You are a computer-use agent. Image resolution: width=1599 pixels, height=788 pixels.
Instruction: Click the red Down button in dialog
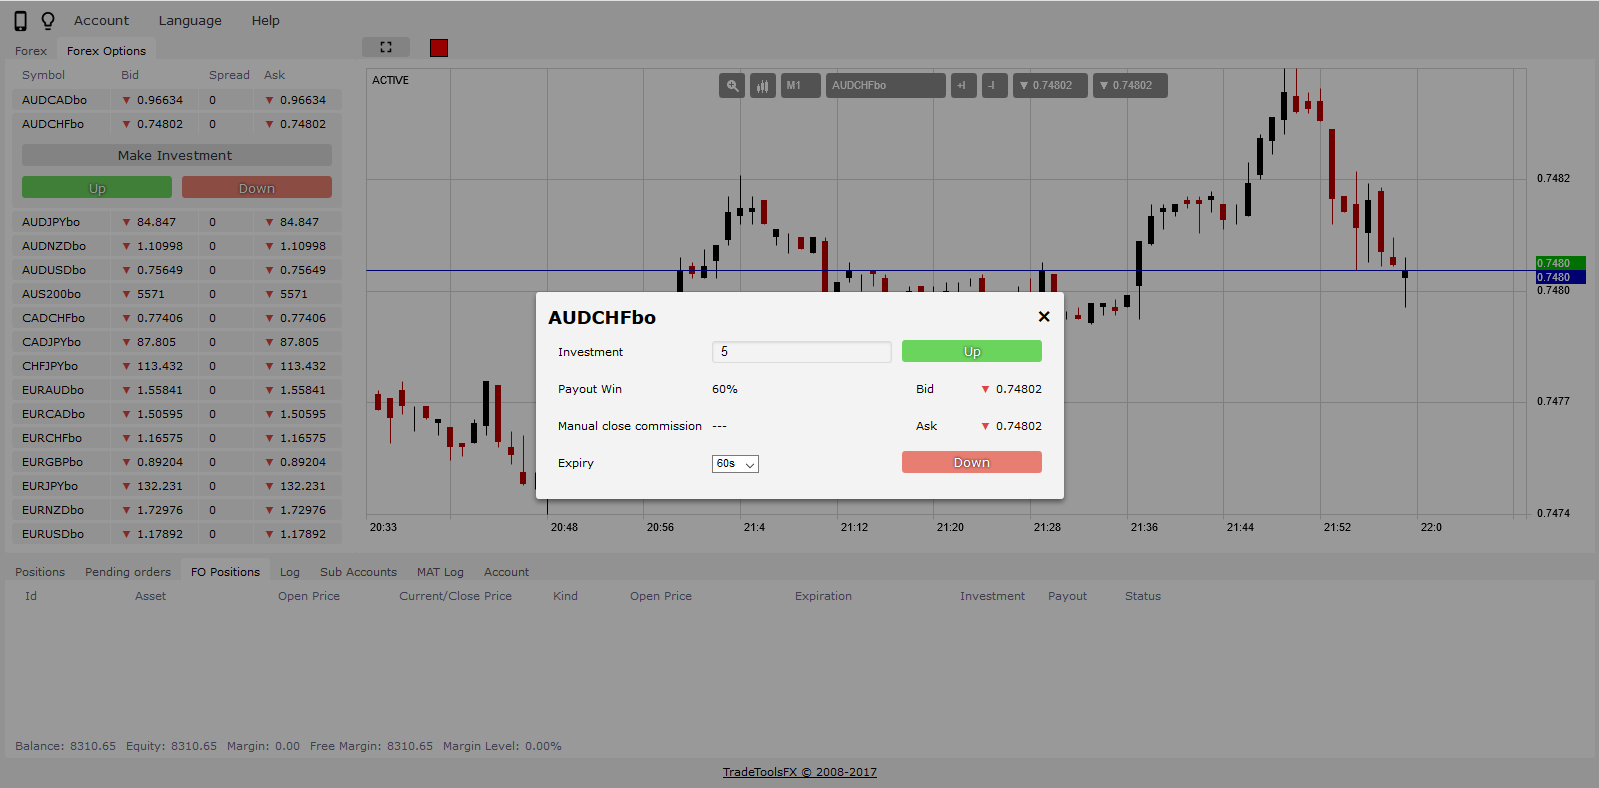[971, 462]
